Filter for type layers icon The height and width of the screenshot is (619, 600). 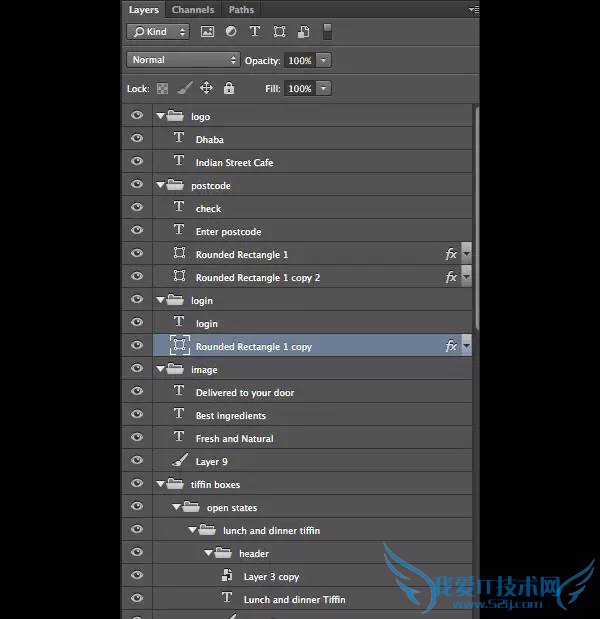255,31
